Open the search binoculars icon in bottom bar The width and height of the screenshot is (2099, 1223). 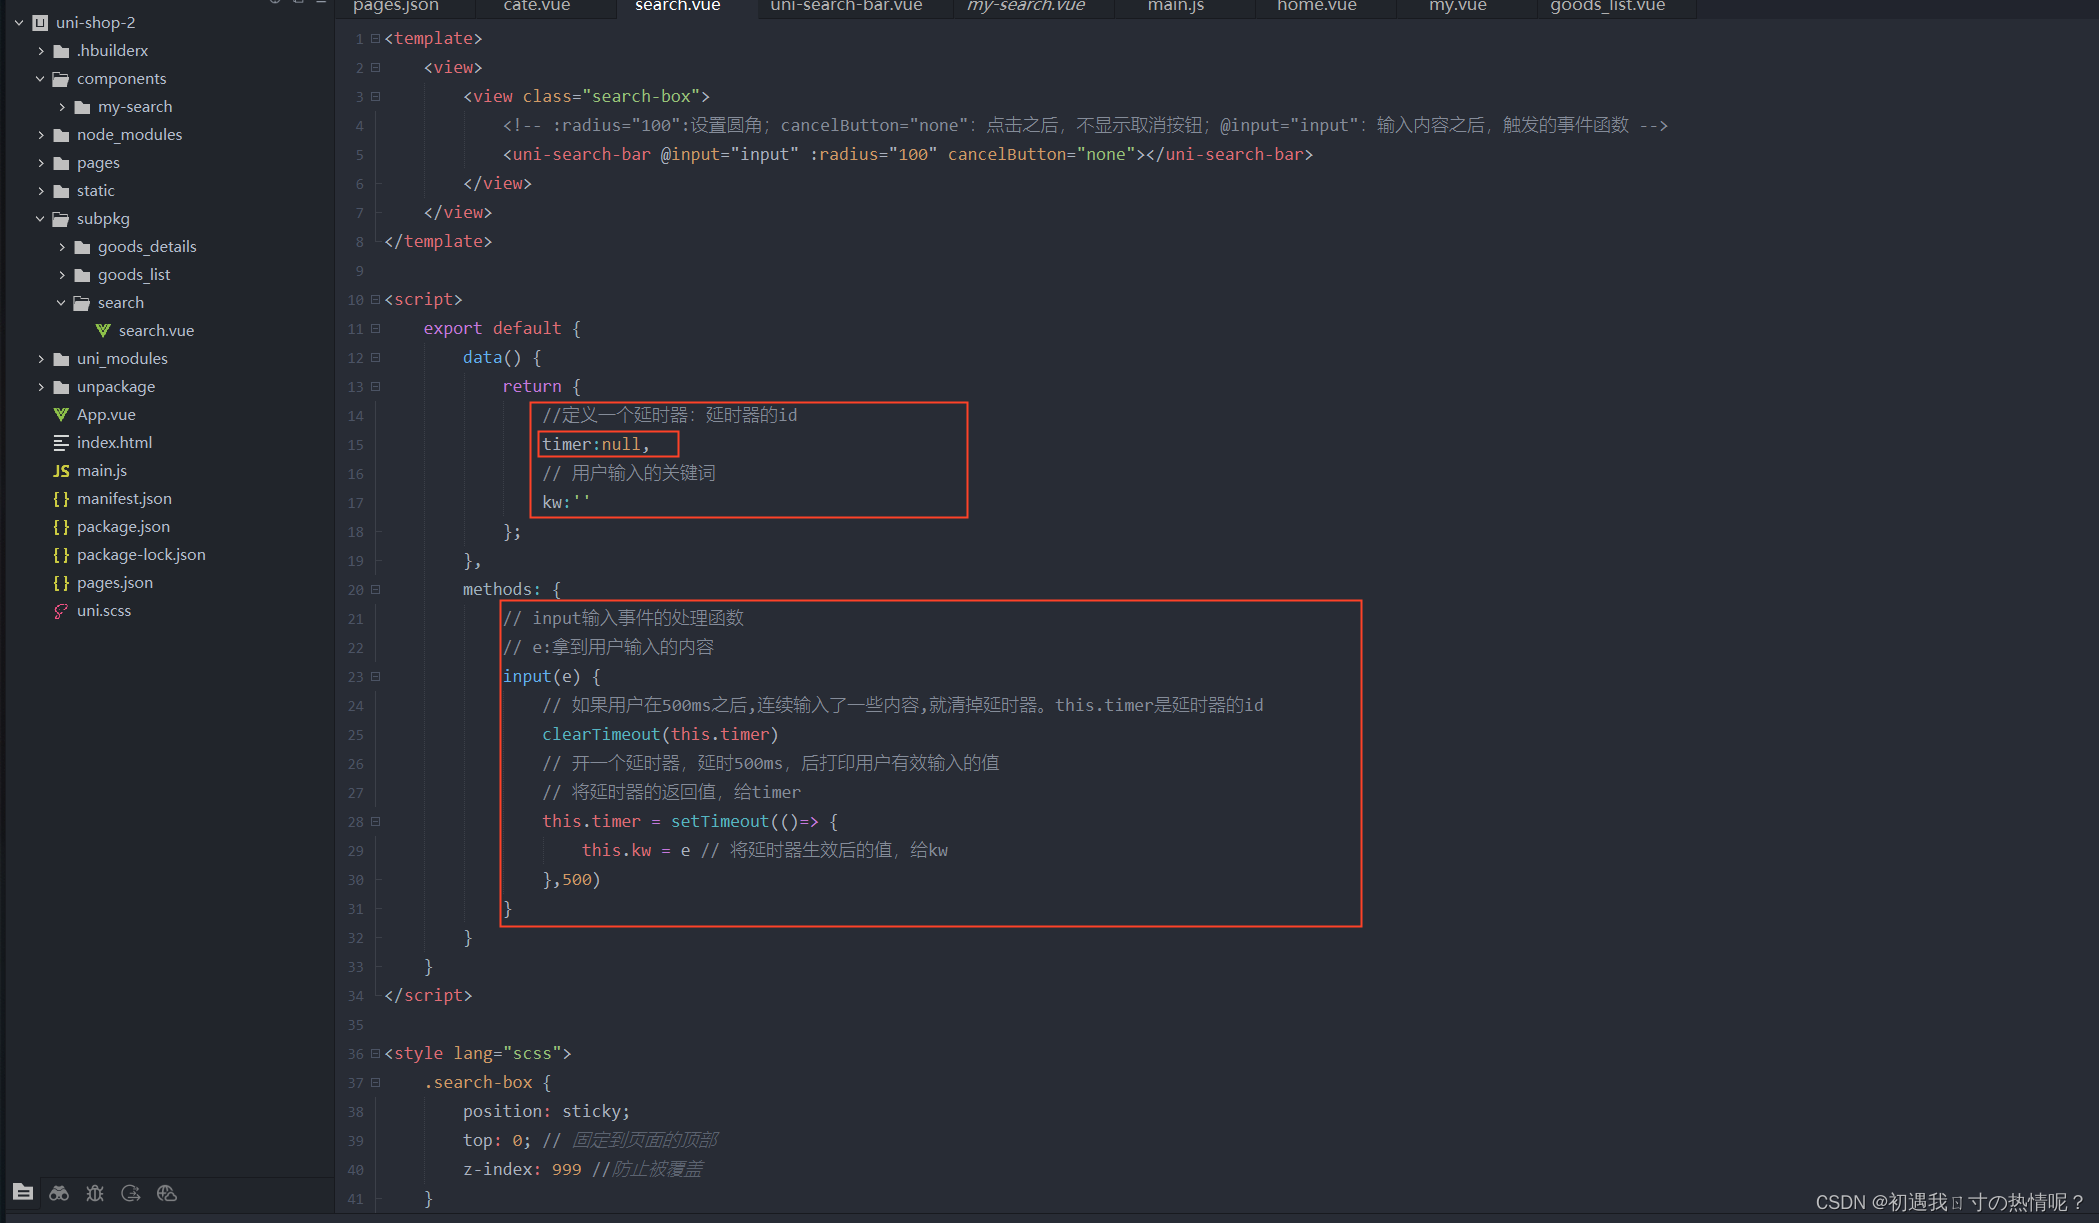tap(59, 1192)
